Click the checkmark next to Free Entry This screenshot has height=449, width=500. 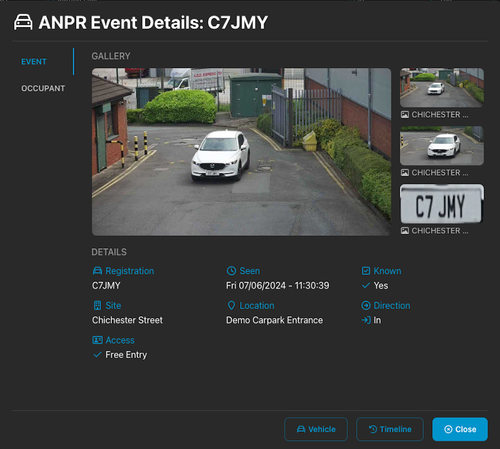pos(97,355)
